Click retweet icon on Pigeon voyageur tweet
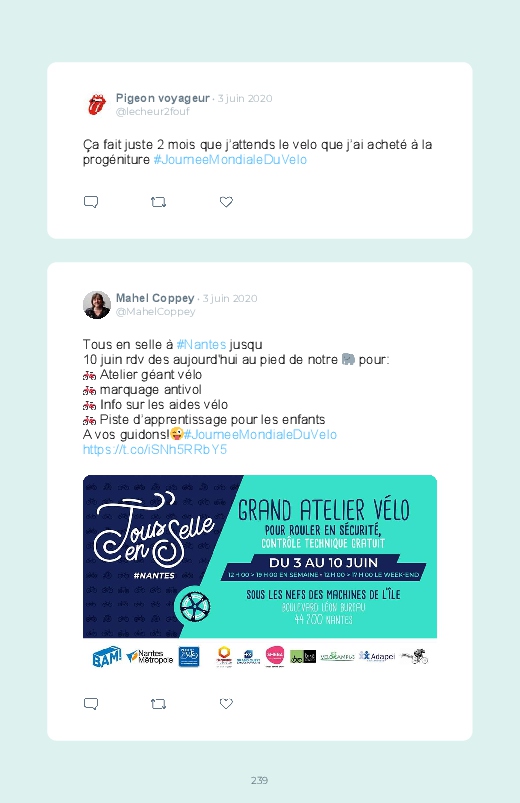 158,202
